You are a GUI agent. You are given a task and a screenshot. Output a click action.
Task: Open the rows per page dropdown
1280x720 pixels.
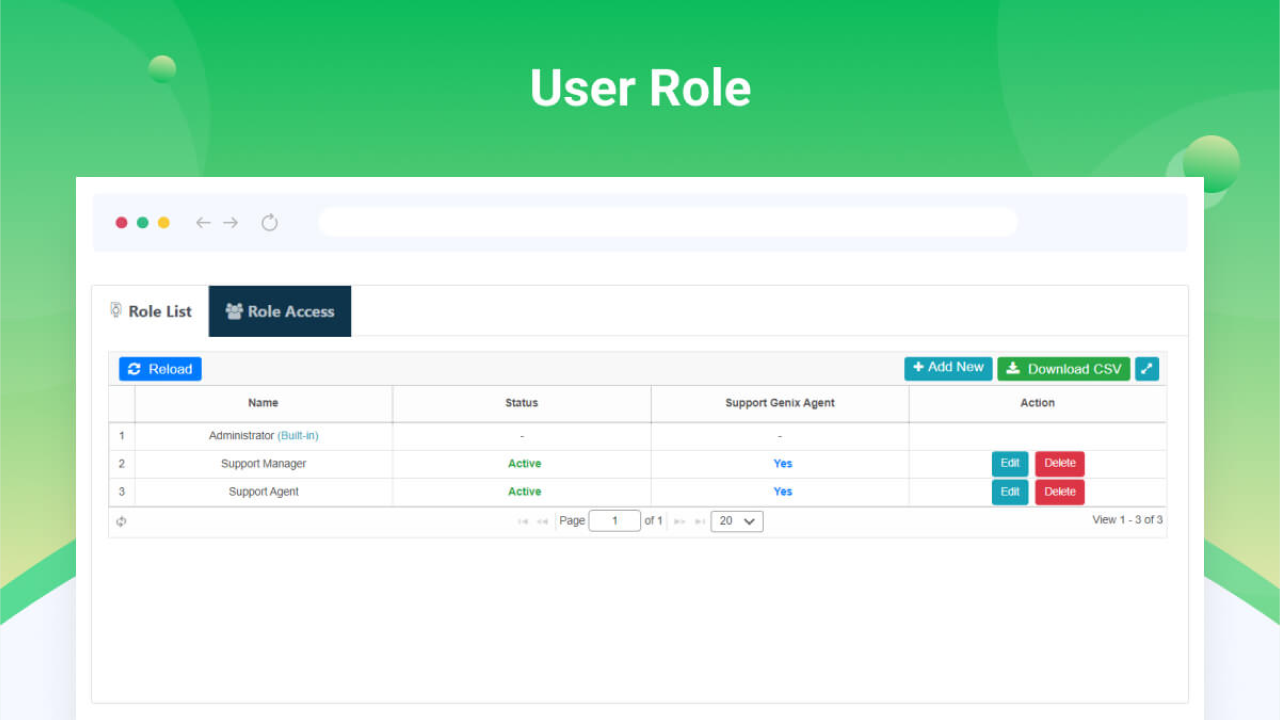click(x=737, y=521)
